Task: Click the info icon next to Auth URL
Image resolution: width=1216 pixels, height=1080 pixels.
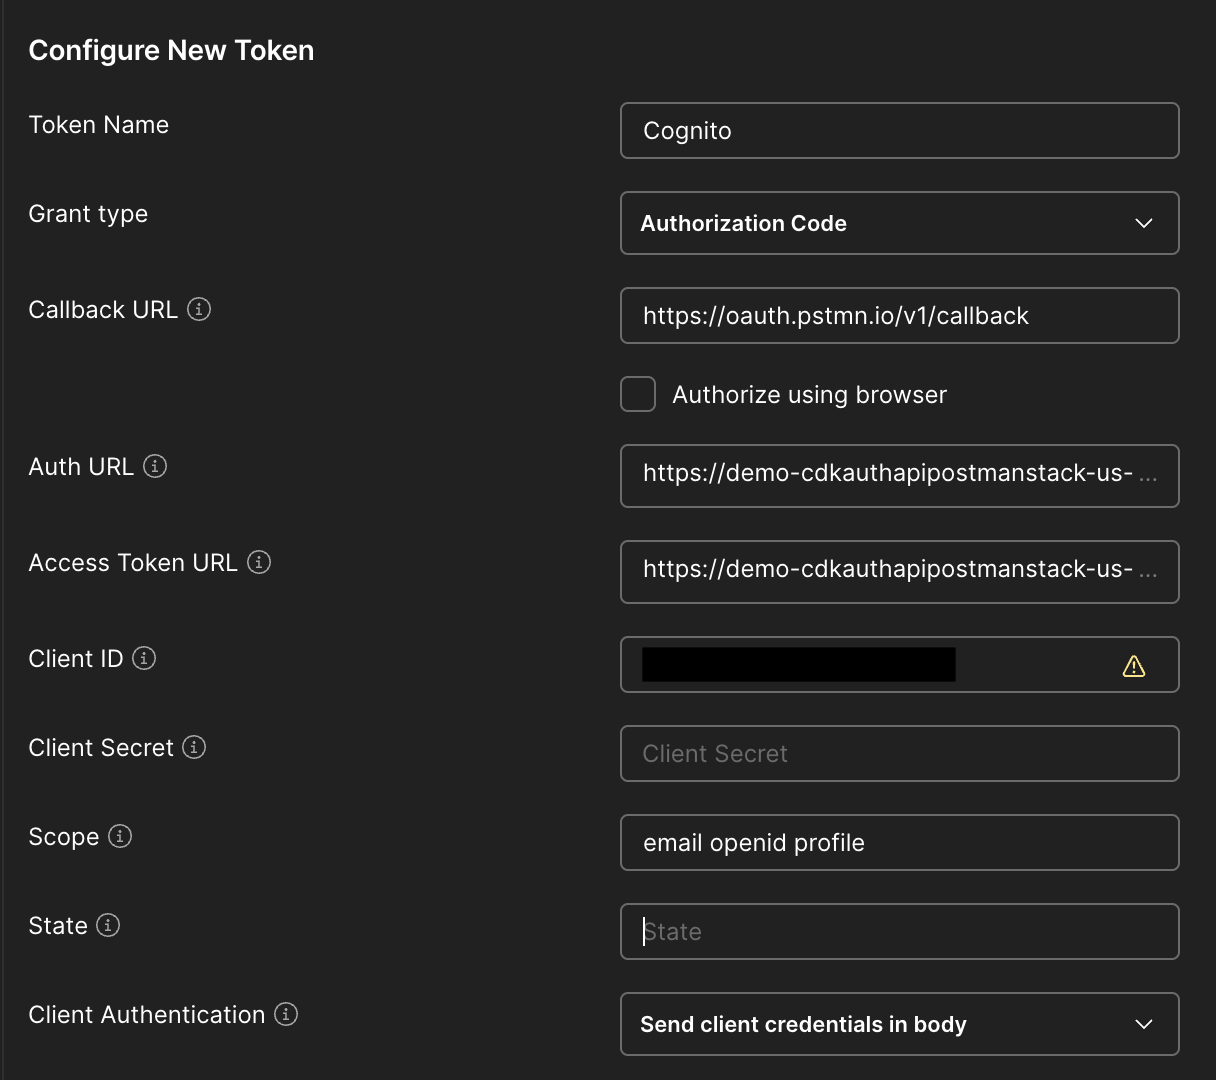Action: (156, 466)
